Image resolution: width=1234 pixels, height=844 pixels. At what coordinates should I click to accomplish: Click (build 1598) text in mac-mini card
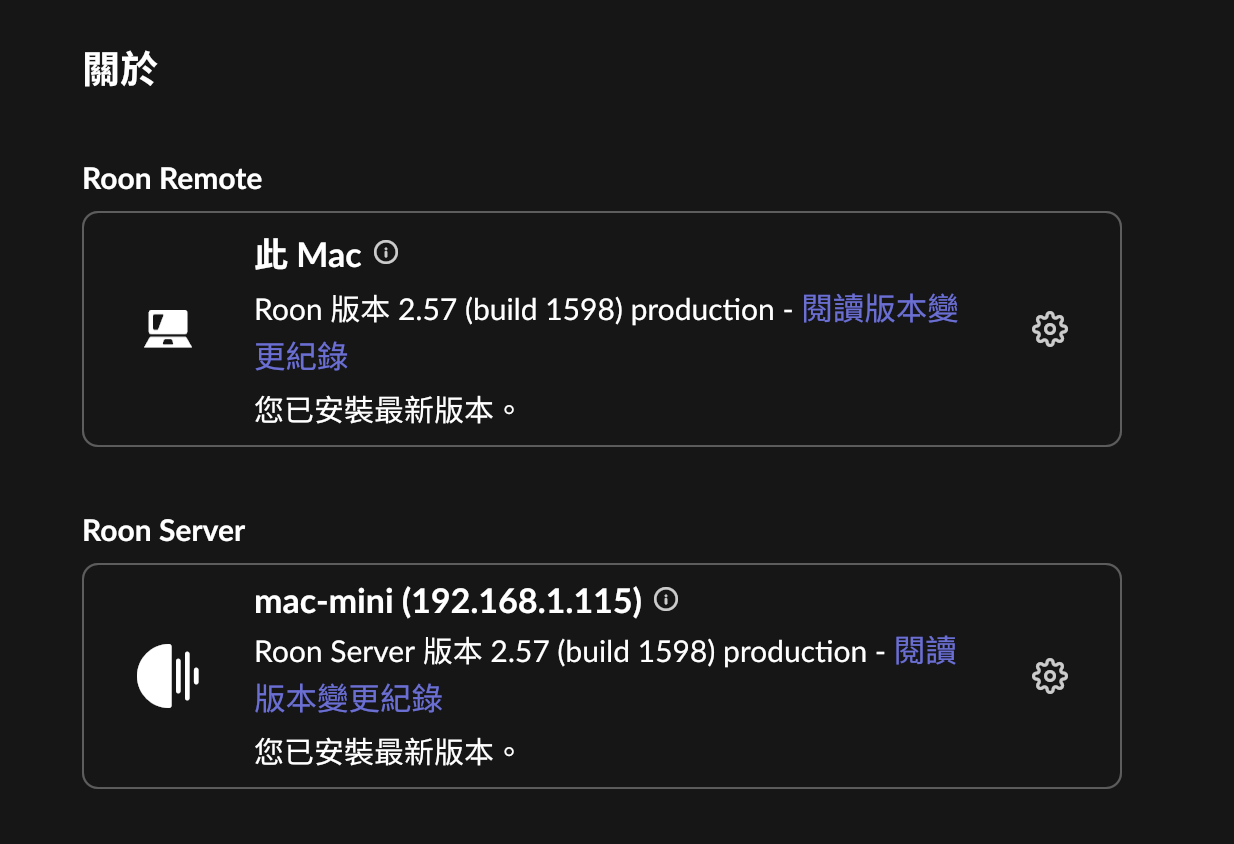636,652
